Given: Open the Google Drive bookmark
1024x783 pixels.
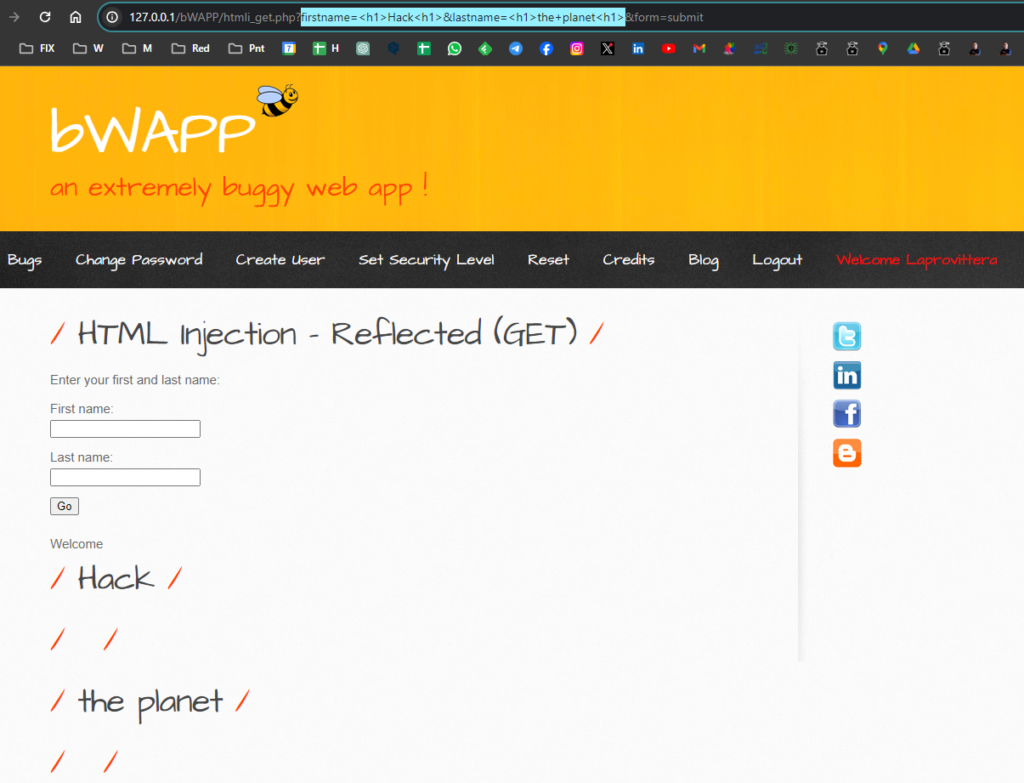Looking at the screenshot, I should point(914,48).
